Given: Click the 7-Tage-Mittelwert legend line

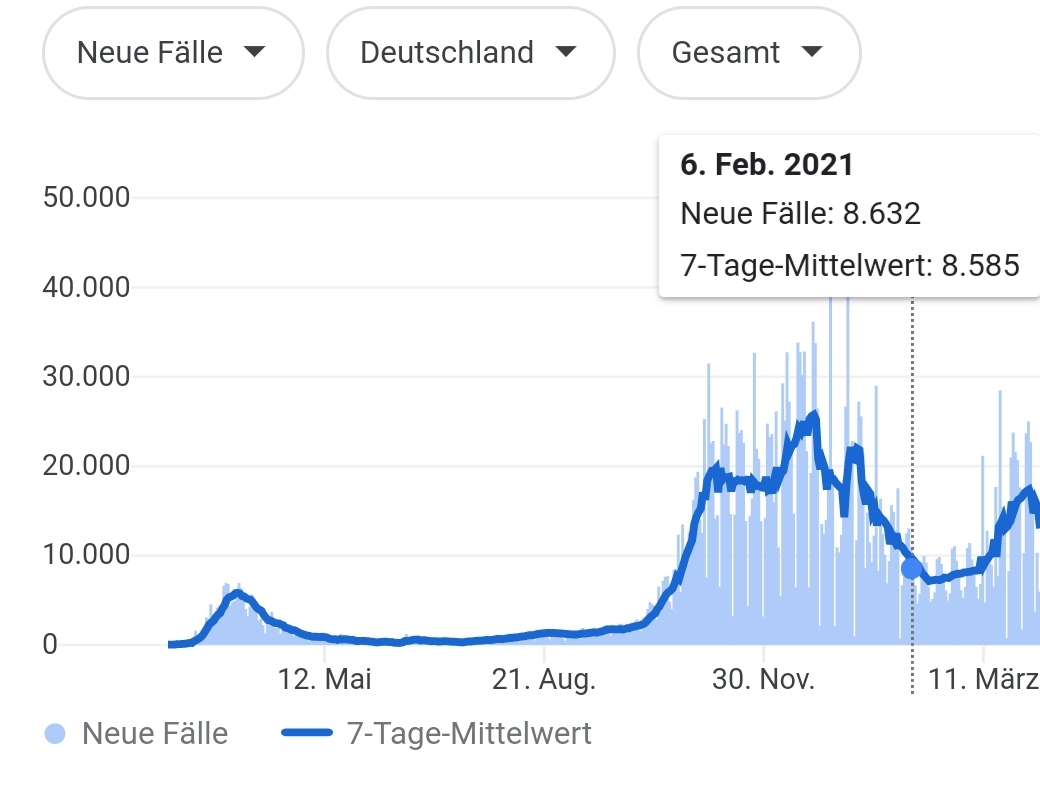Looking at the screenshot, I should (307, 734).
